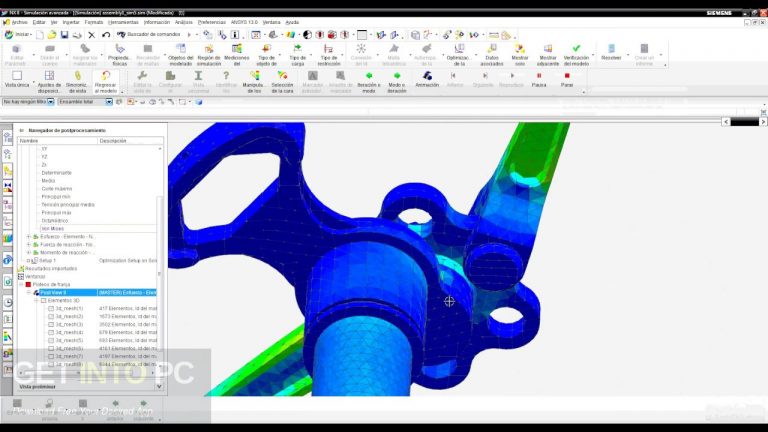Click the Iniciar start button

pyautogui.click(x=18, y=34)
